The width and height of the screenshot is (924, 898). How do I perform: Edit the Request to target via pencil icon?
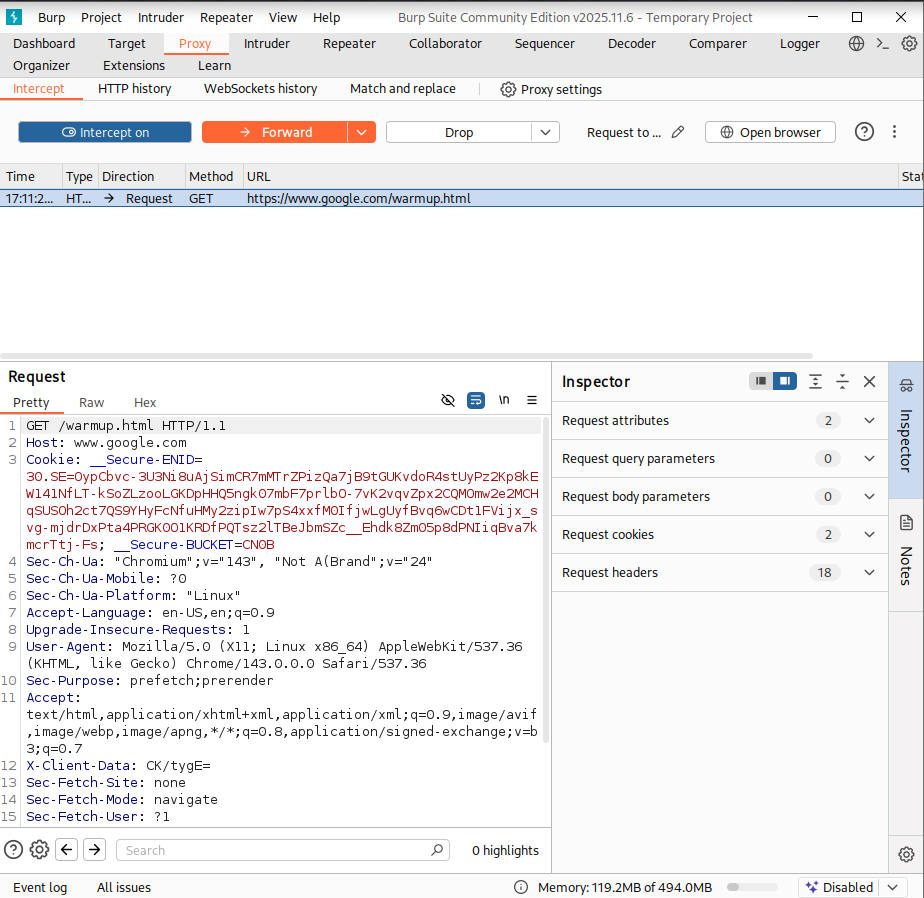(x=676, y=131)
